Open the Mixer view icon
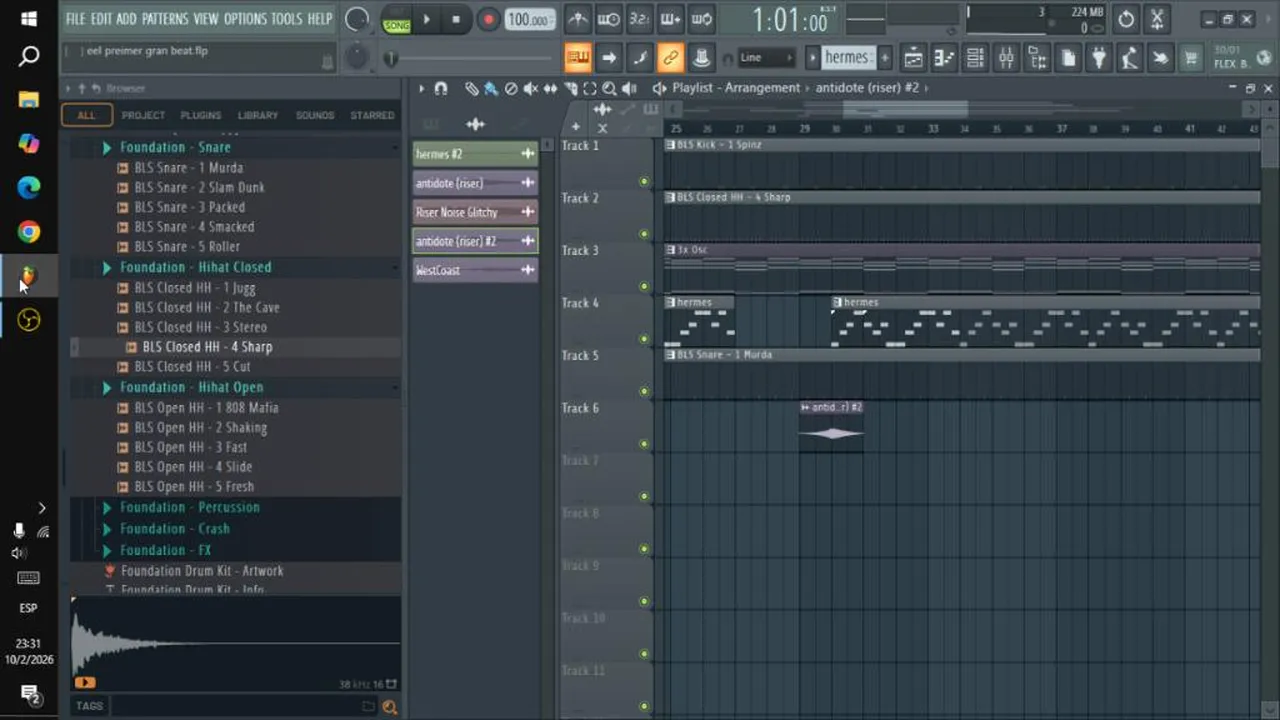 tap(1006, 58)
